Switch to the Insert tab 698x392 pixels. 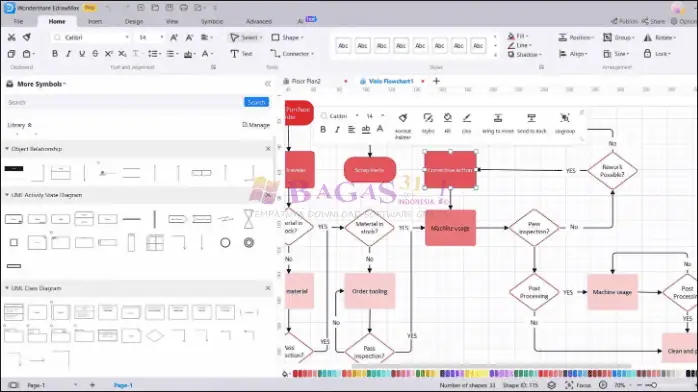click(95, 21)
